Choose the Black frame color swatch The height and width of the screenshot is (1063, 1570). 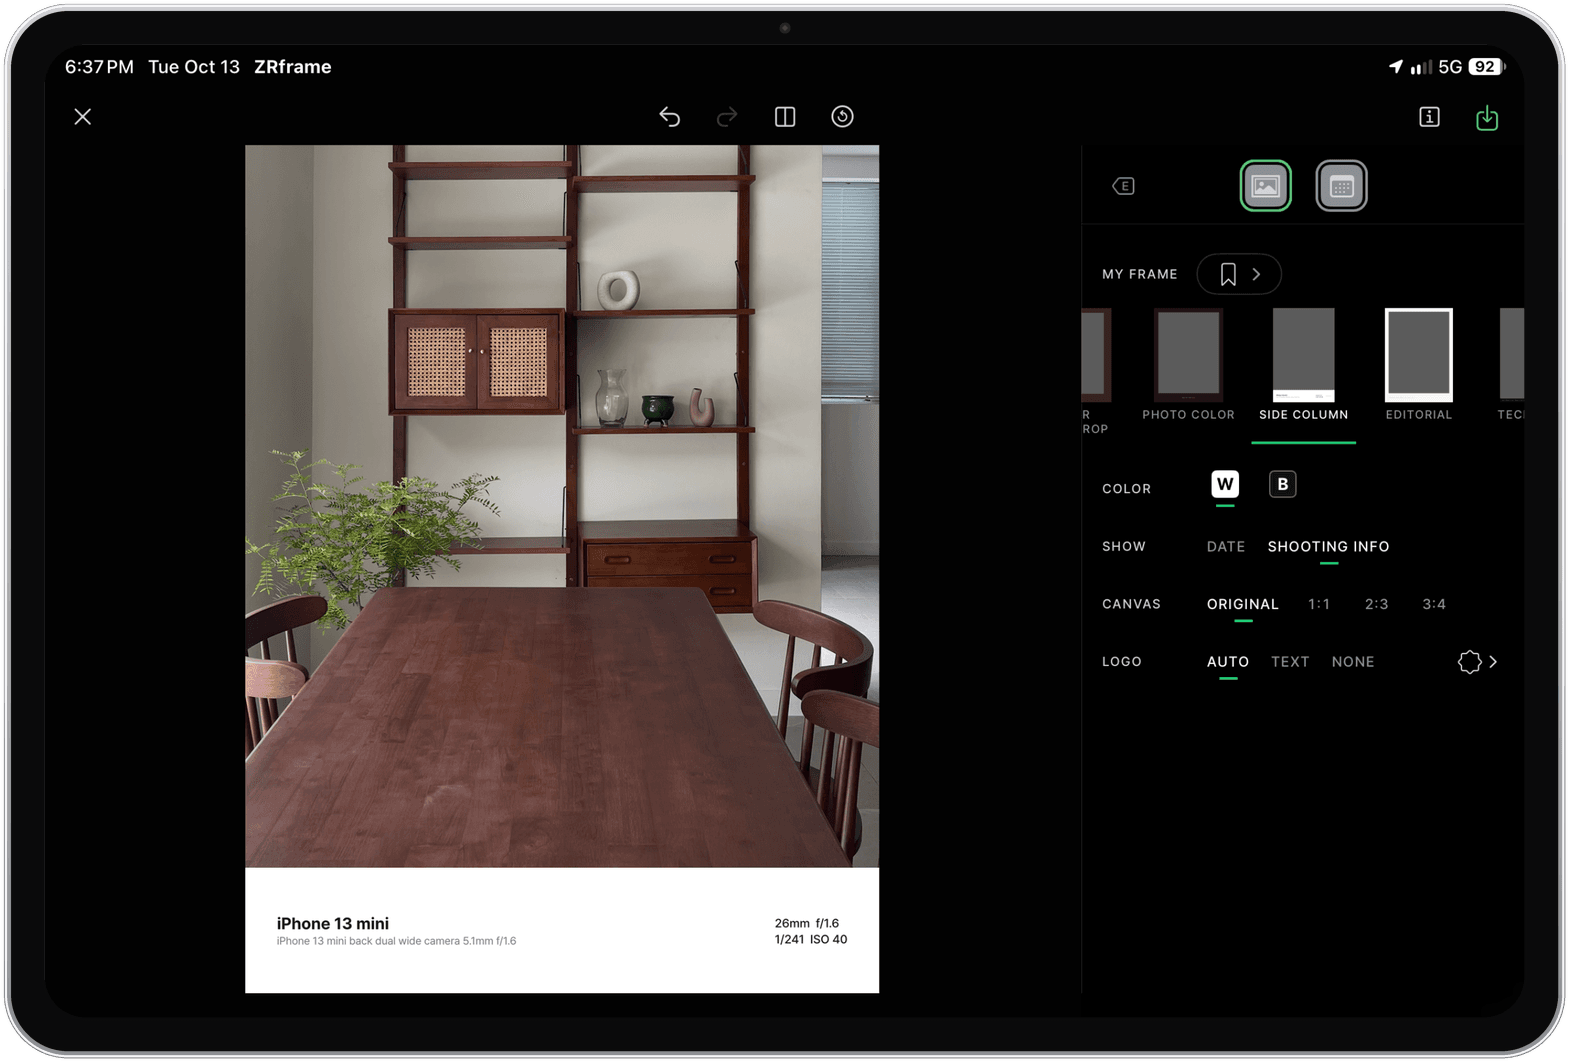pos(1283,485)
